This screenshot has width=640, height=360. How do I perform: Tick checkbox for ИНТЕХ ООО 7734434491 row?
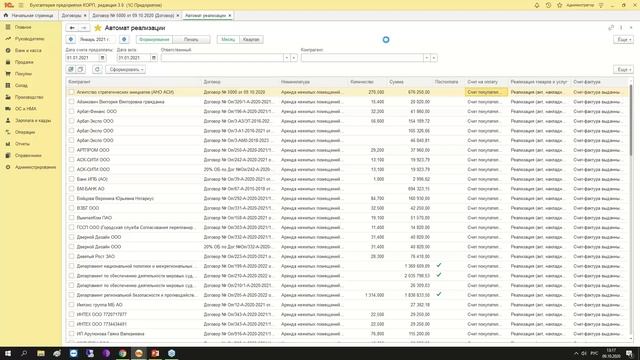pyautogui.click(x=71, y=324)
